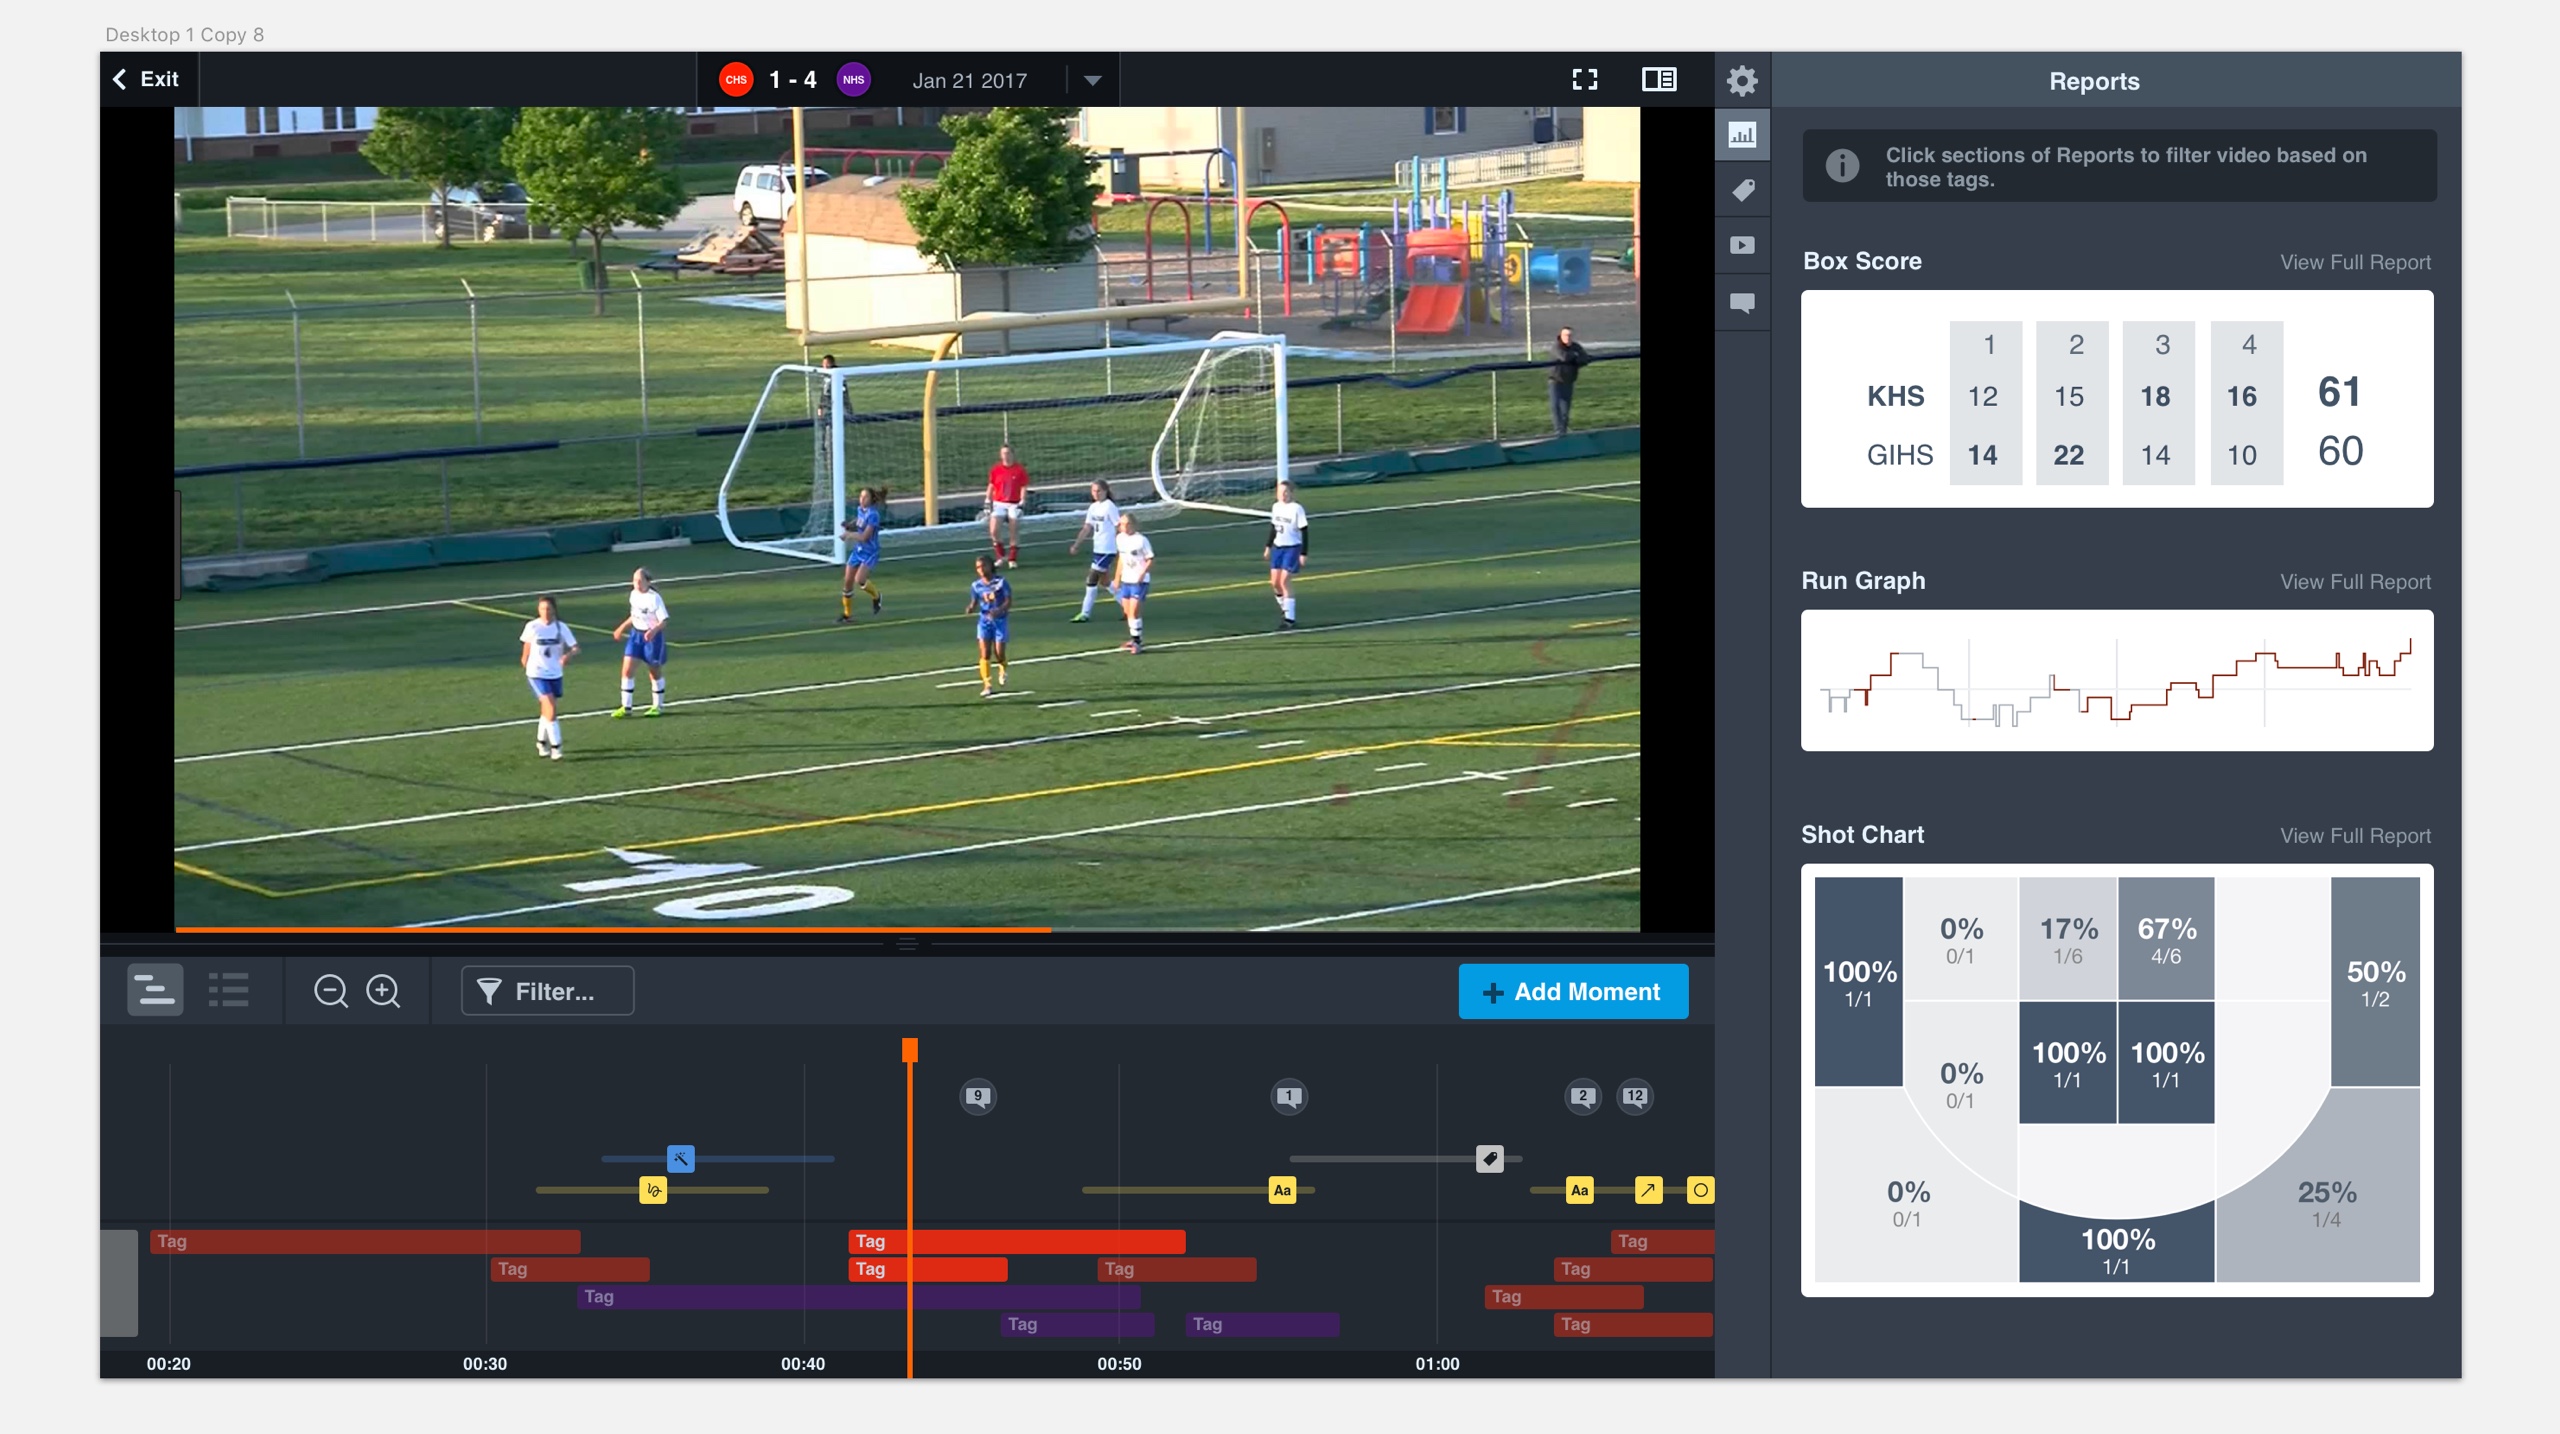Viewport: 2560px width, 1434px height.
Task: Open the comment bubble marked 1
Action: (x=1289, y=1097)
